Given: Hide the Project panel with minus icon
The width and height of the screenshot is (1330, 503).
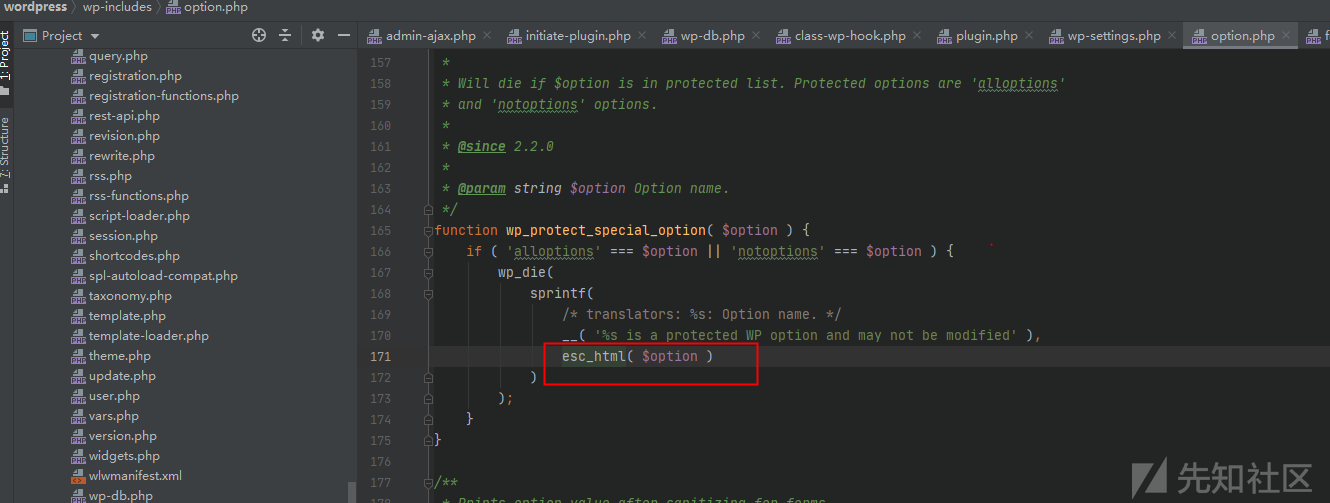Looking at the screenshot, I should click(344, 35).
